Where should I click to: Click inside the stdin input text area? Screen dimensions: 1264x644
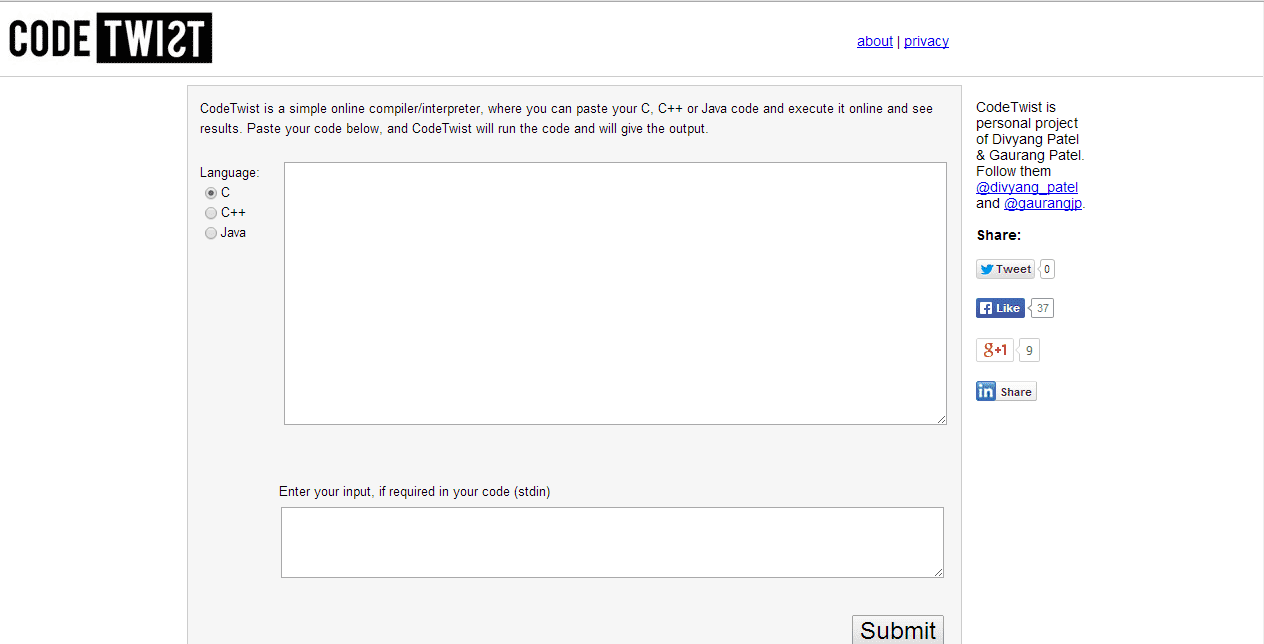tap(612, 542)
